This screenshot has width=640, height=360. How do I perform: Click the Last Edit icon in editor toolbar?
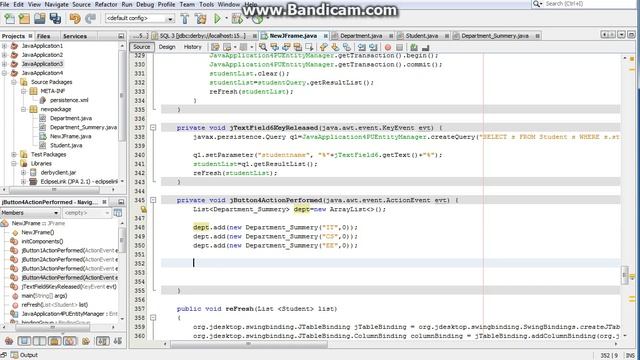(x=215, y=47)
